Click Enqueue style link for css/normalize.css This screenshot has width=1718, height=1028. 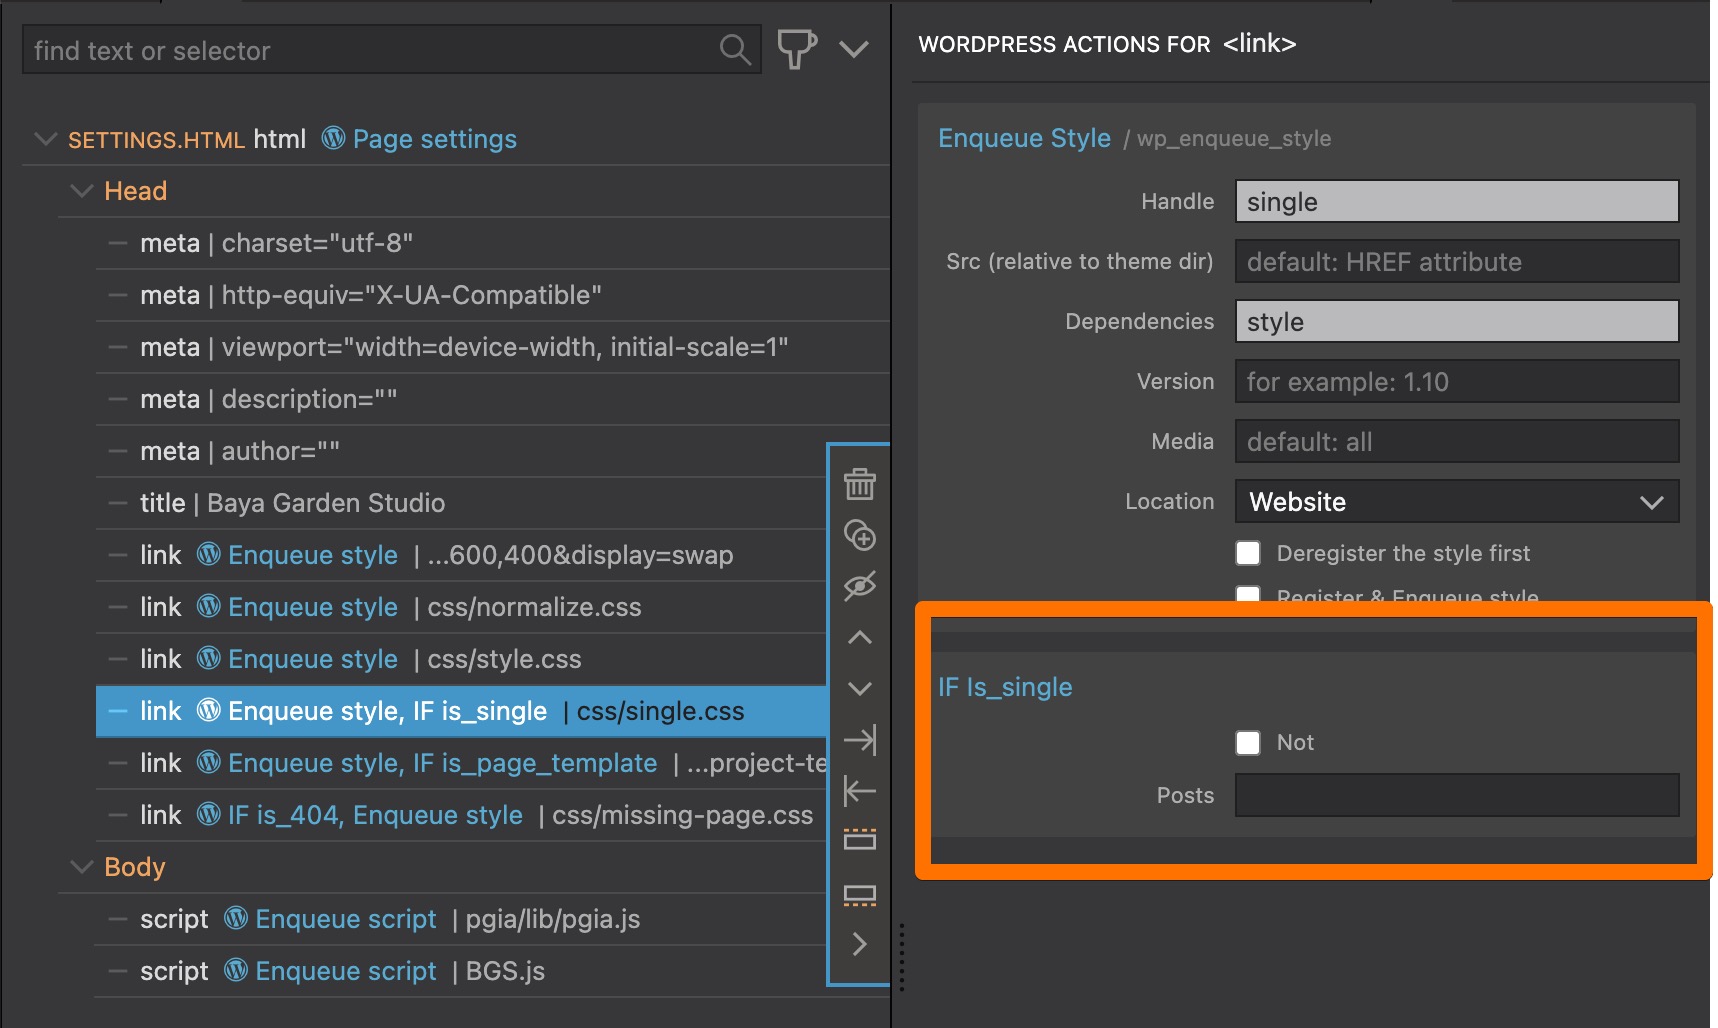tap(313, 607)
